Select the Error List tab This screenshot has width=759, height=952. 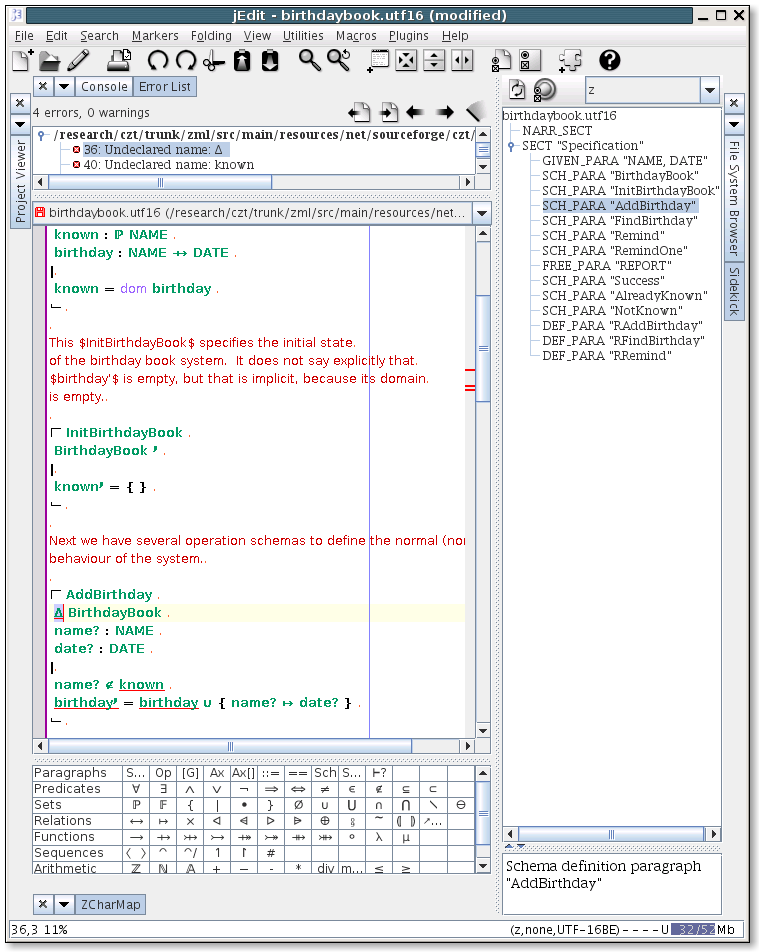point(165,87)
